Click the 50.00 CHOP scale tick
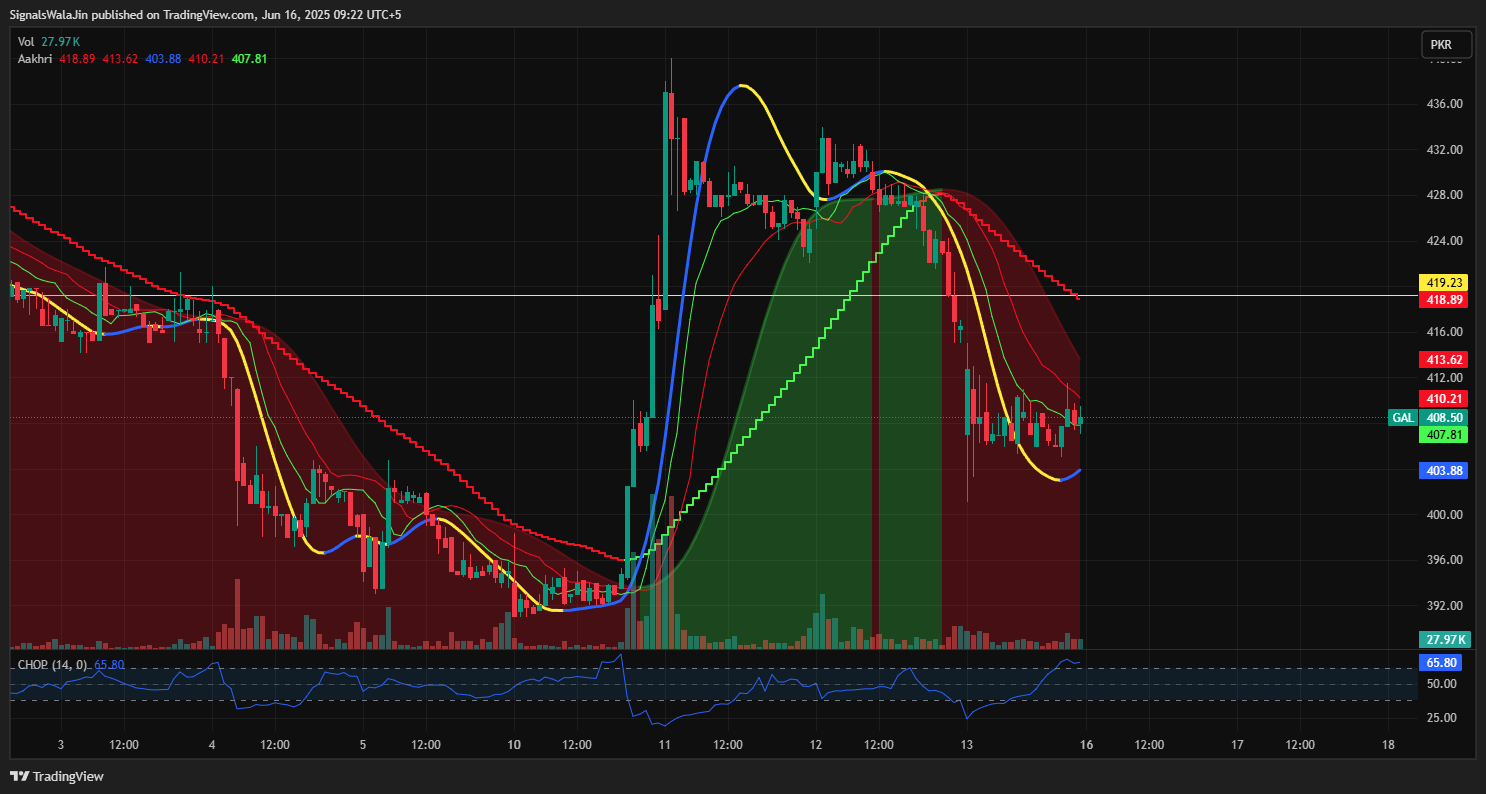1486x794 pixels. (x=1442, y=684)
